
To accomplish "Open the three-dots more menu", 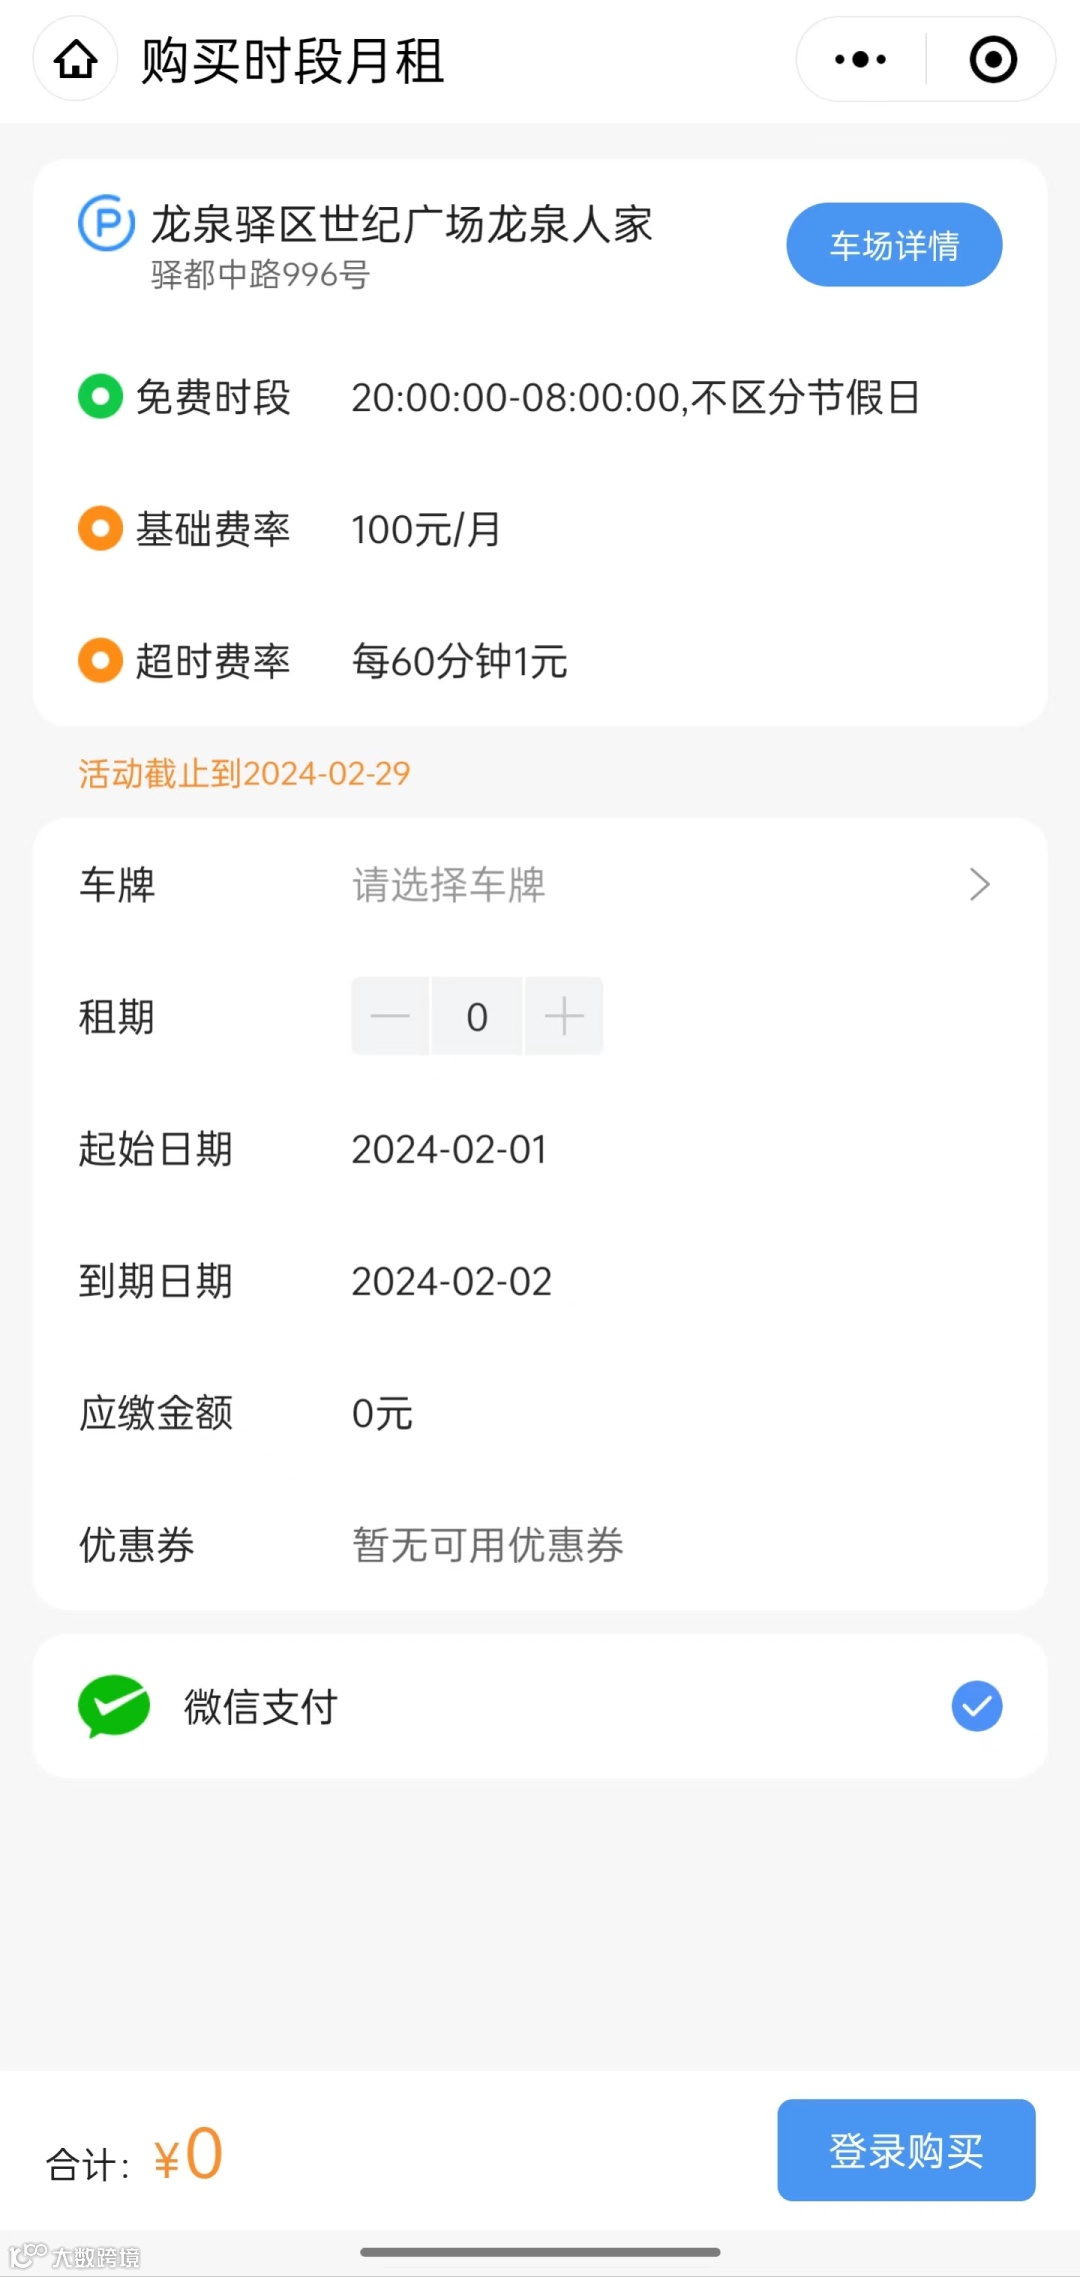I will point(860,60).
